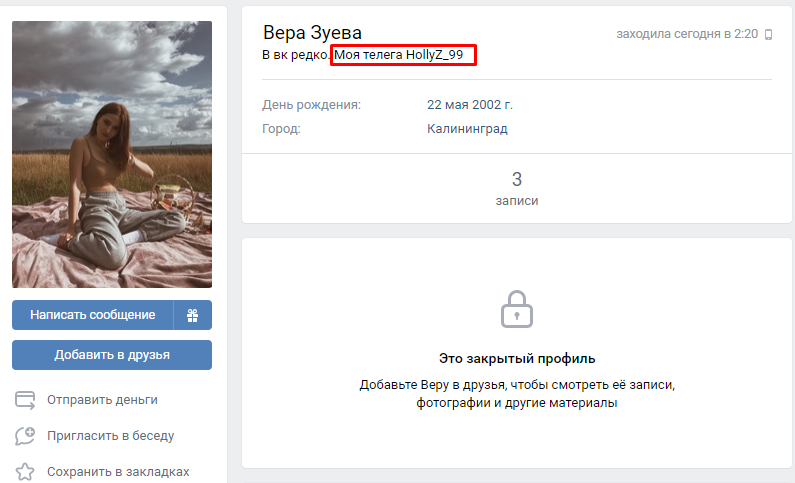Click the profile name Вера Зуева
This screenshot has width=795, height=483.
click(312, 33)
